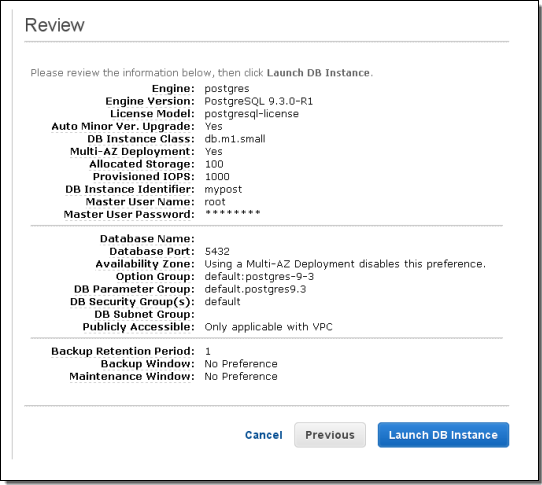This screenshot has height=485, width=542.
Task: Select the db.m1.small value text
Action: [x=235, y=139]
